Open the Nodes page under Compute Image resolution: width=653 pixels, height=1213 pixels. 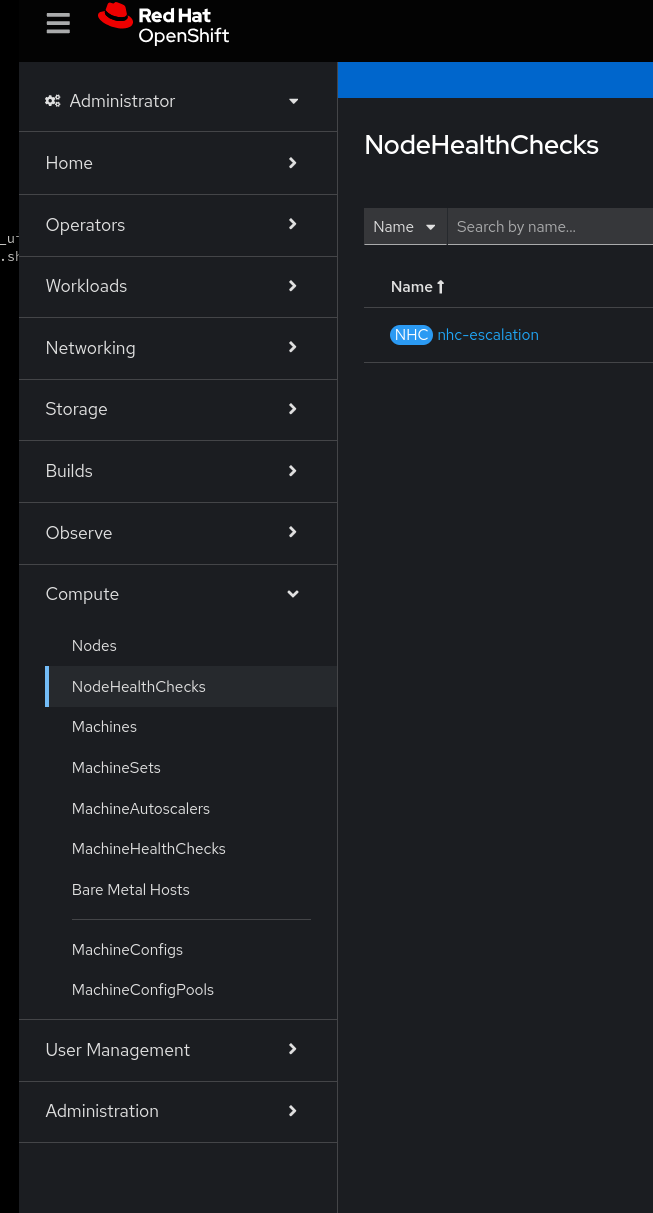94,646
